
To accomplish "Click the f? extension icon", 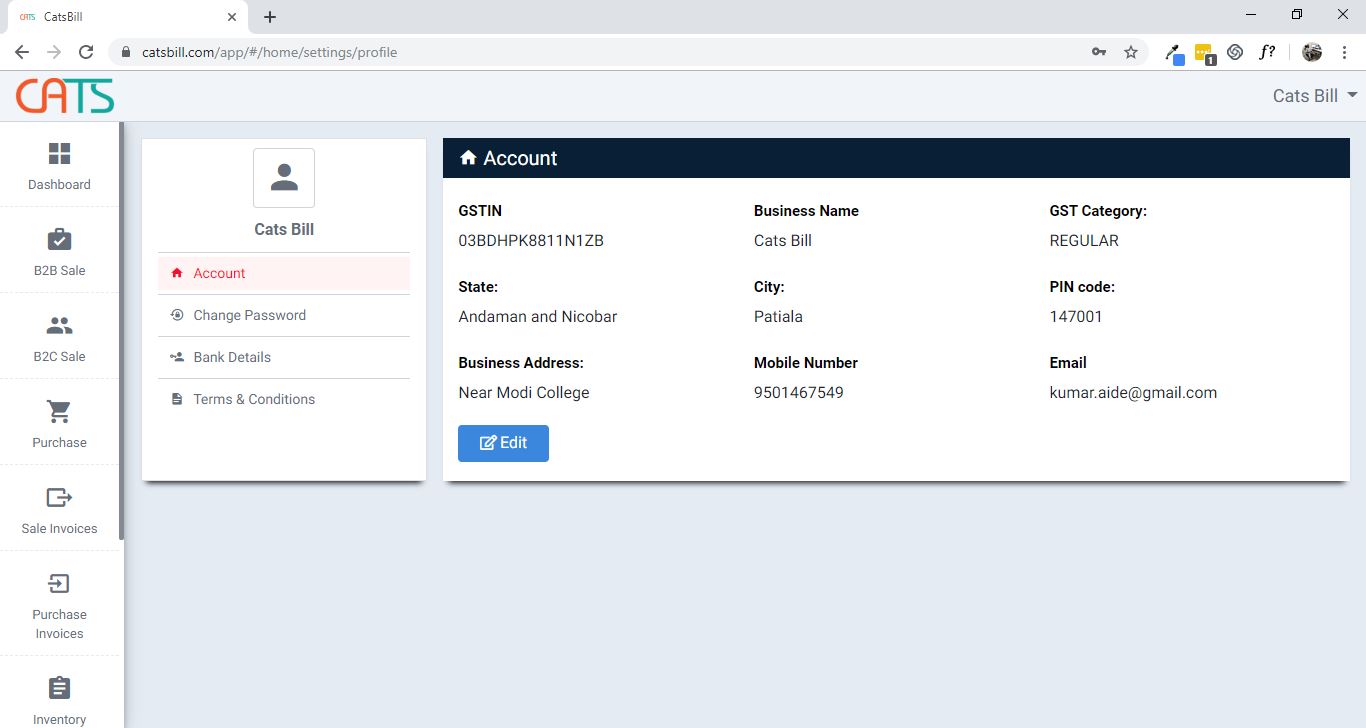I will coord(1267,52).
